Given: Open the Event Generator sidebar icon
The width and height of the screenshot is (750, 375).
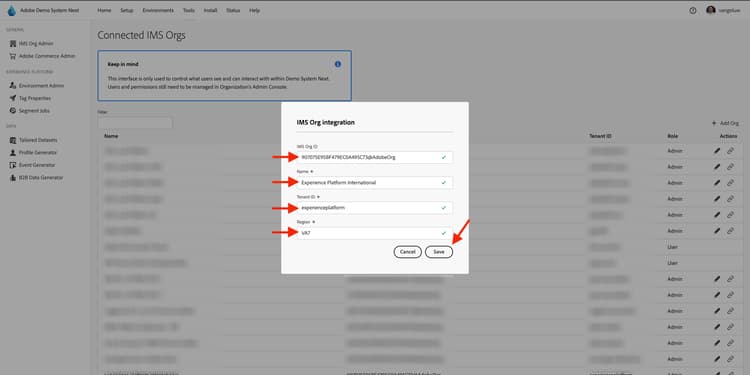Looking at the screenshot, I should pos(13,165).
